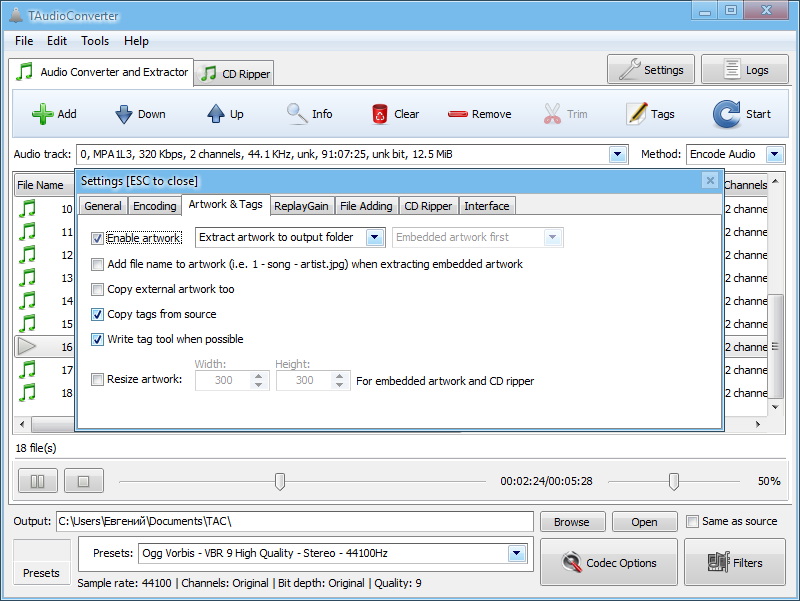The width and height of the screenshot is (800, 601).
Task: Click the volume slider handle
Action: [x=674, y=481]
